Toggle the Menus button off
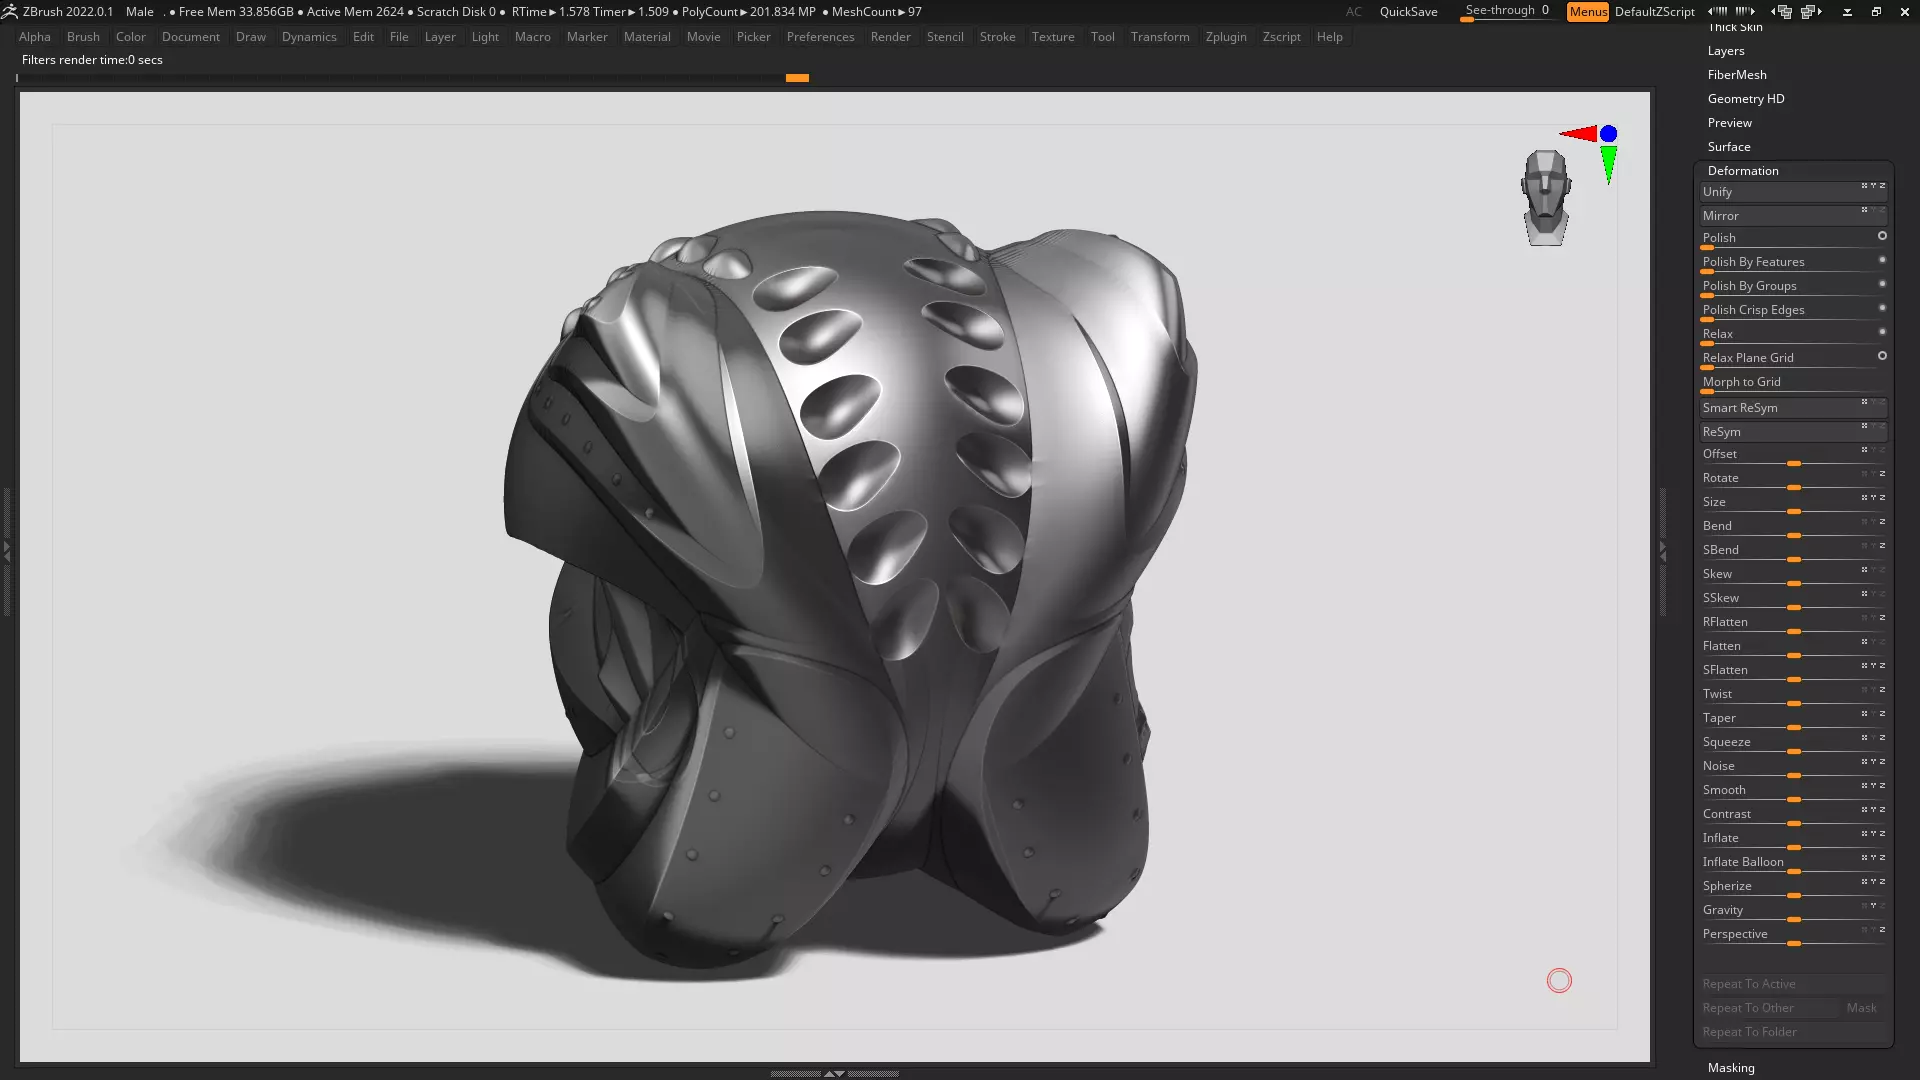 click(1587, 12)
